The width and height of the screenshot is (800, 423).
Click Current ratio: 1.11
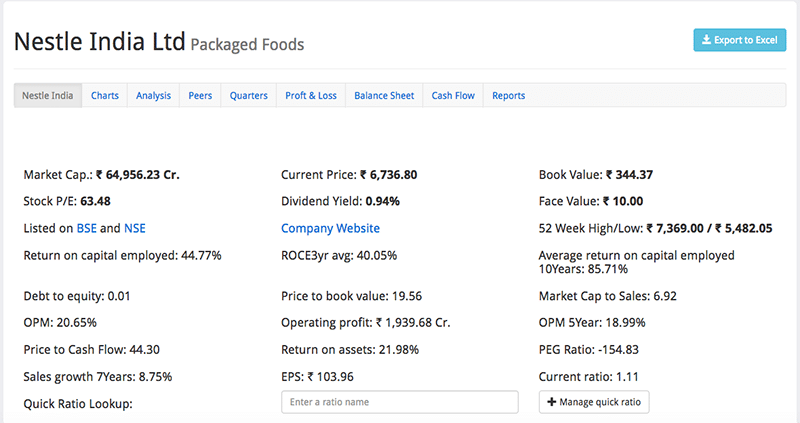589,377
